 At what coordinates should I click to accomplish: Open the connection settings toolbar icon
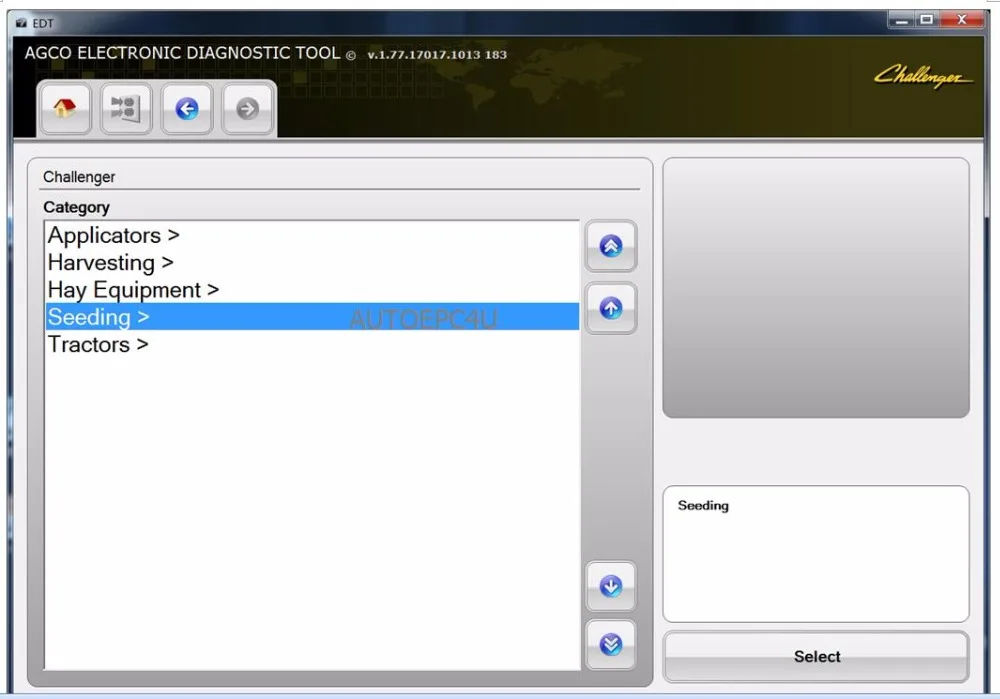pos(126,108)
